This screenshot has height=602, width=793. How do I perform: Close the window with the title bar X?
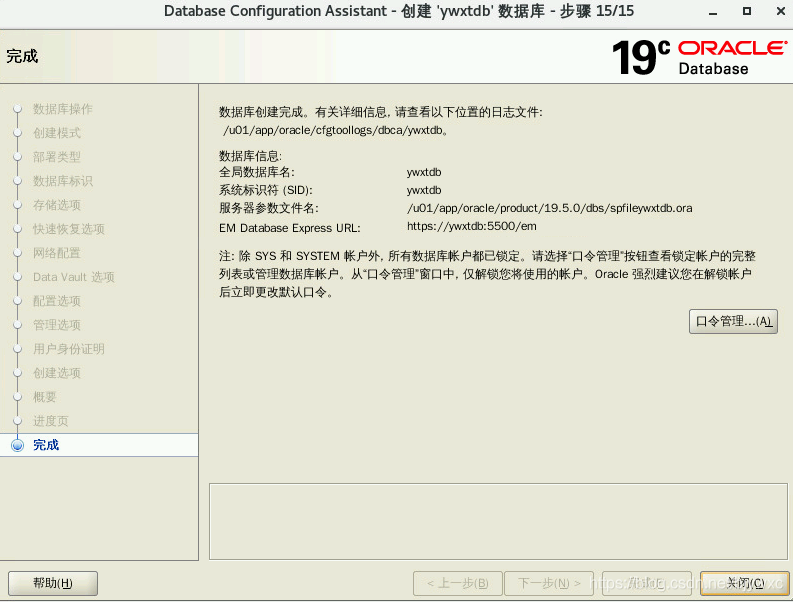781,11
